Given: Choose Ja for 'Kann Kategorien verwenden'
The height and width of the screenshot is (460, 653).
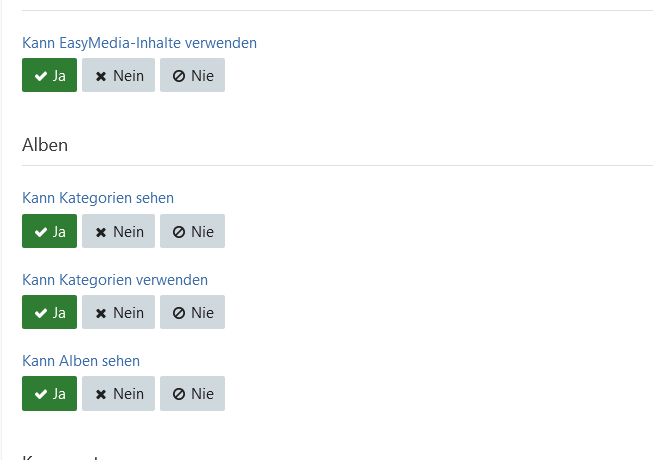Looking at the screenshot, I should point(49,312).
